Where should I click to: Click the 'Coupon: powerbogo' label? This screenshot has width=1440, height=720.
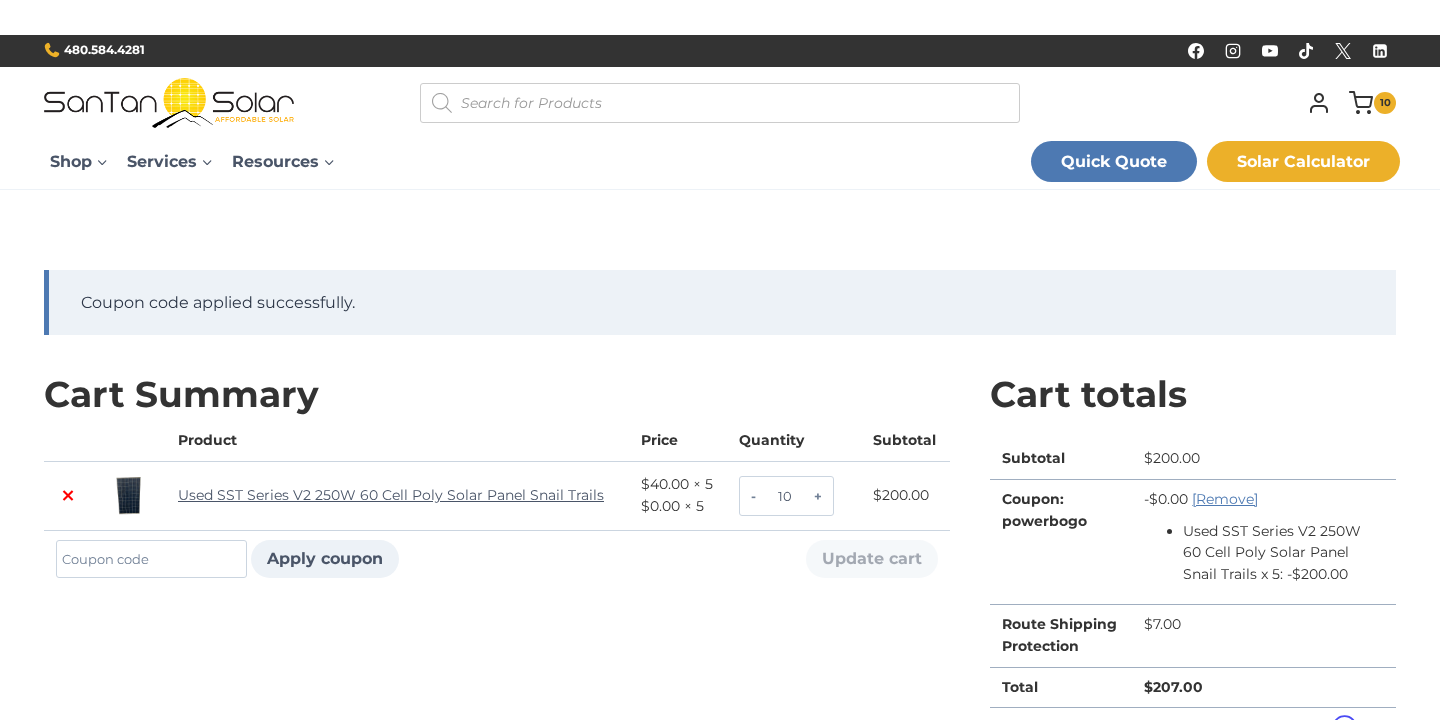pos(1044,510)
